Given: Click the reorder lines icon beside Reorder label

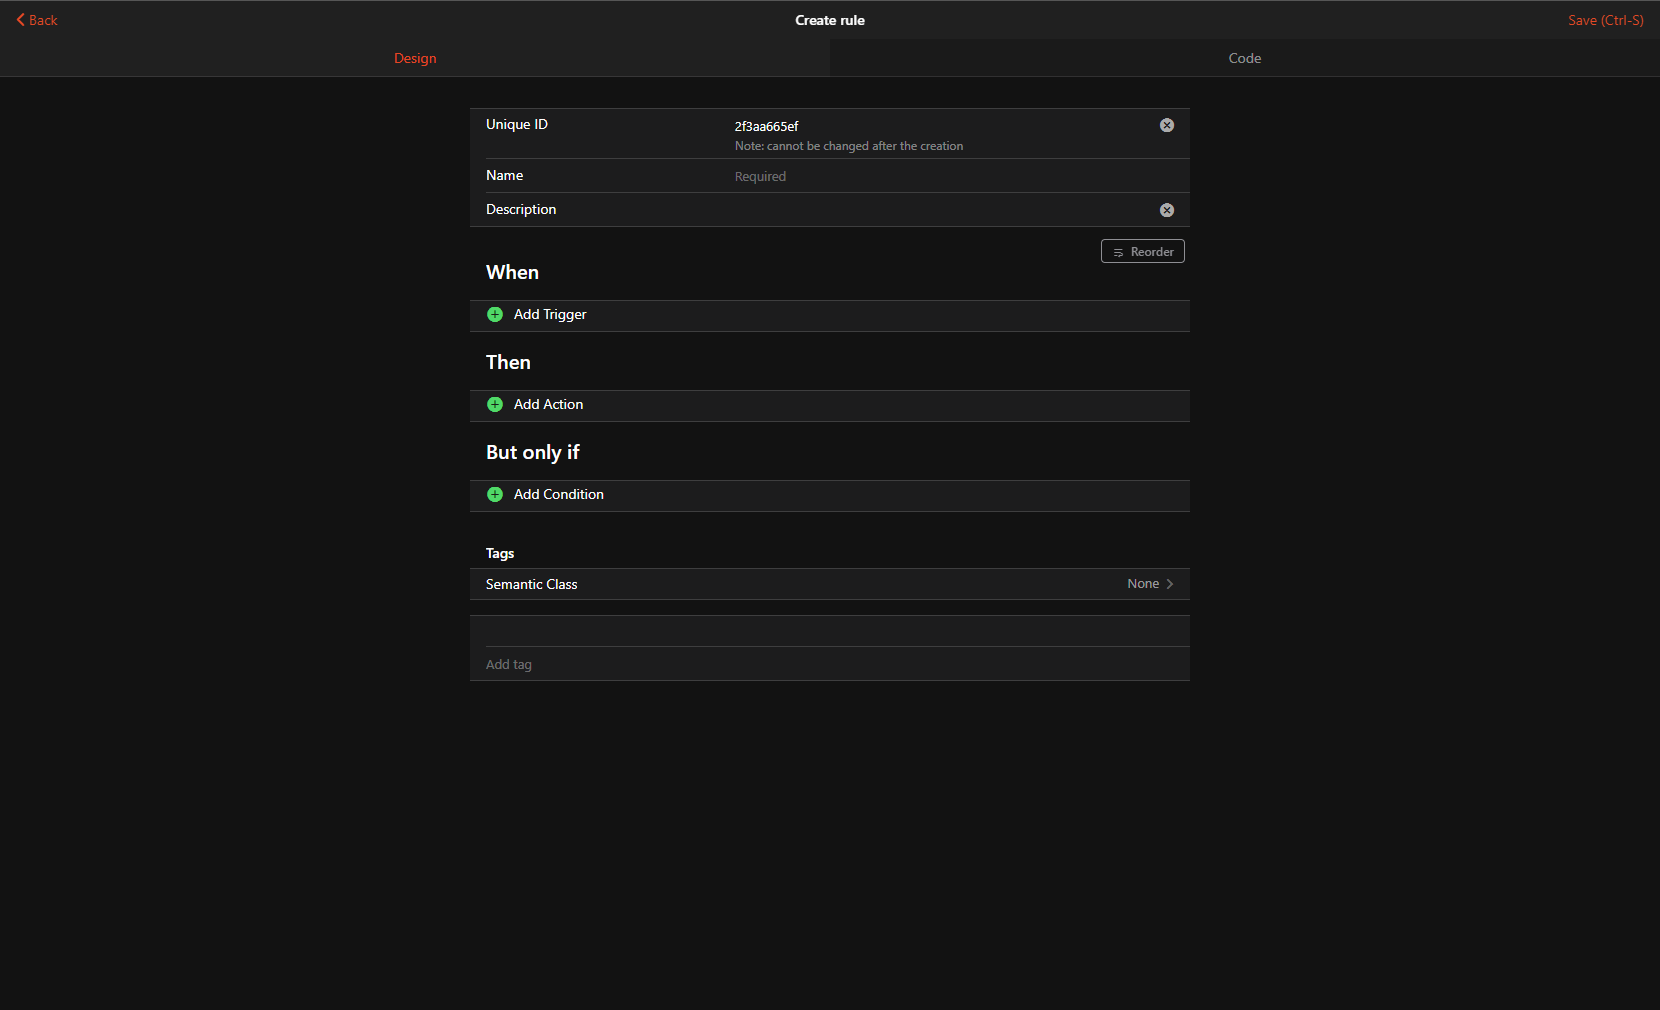Looking at the screenshot, I should tap(1117, 251).
